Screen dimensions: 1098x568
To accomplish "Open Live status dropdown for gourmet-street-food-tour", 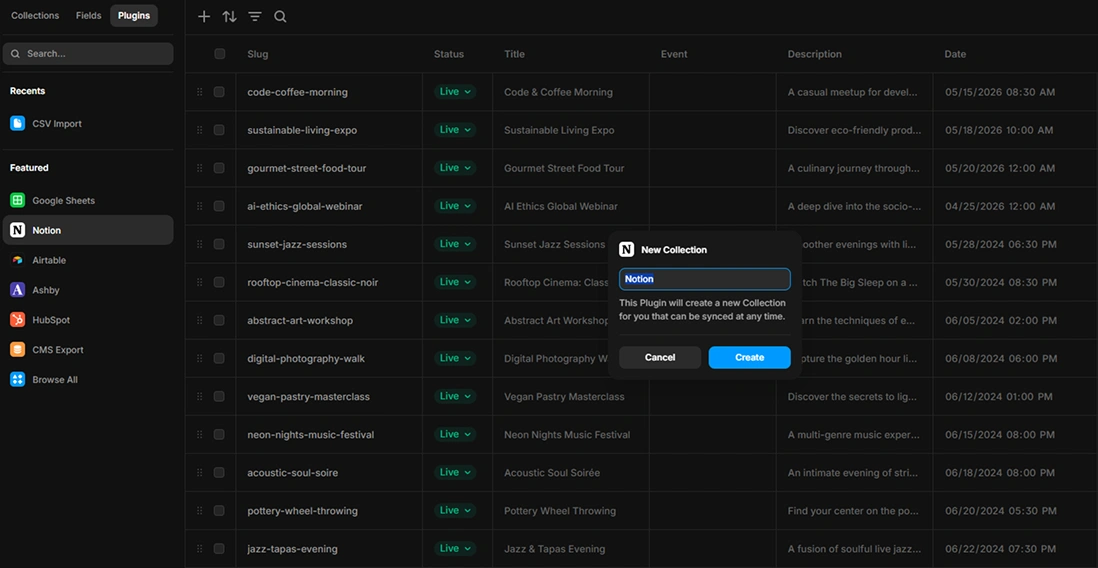I will click(455, 167).
